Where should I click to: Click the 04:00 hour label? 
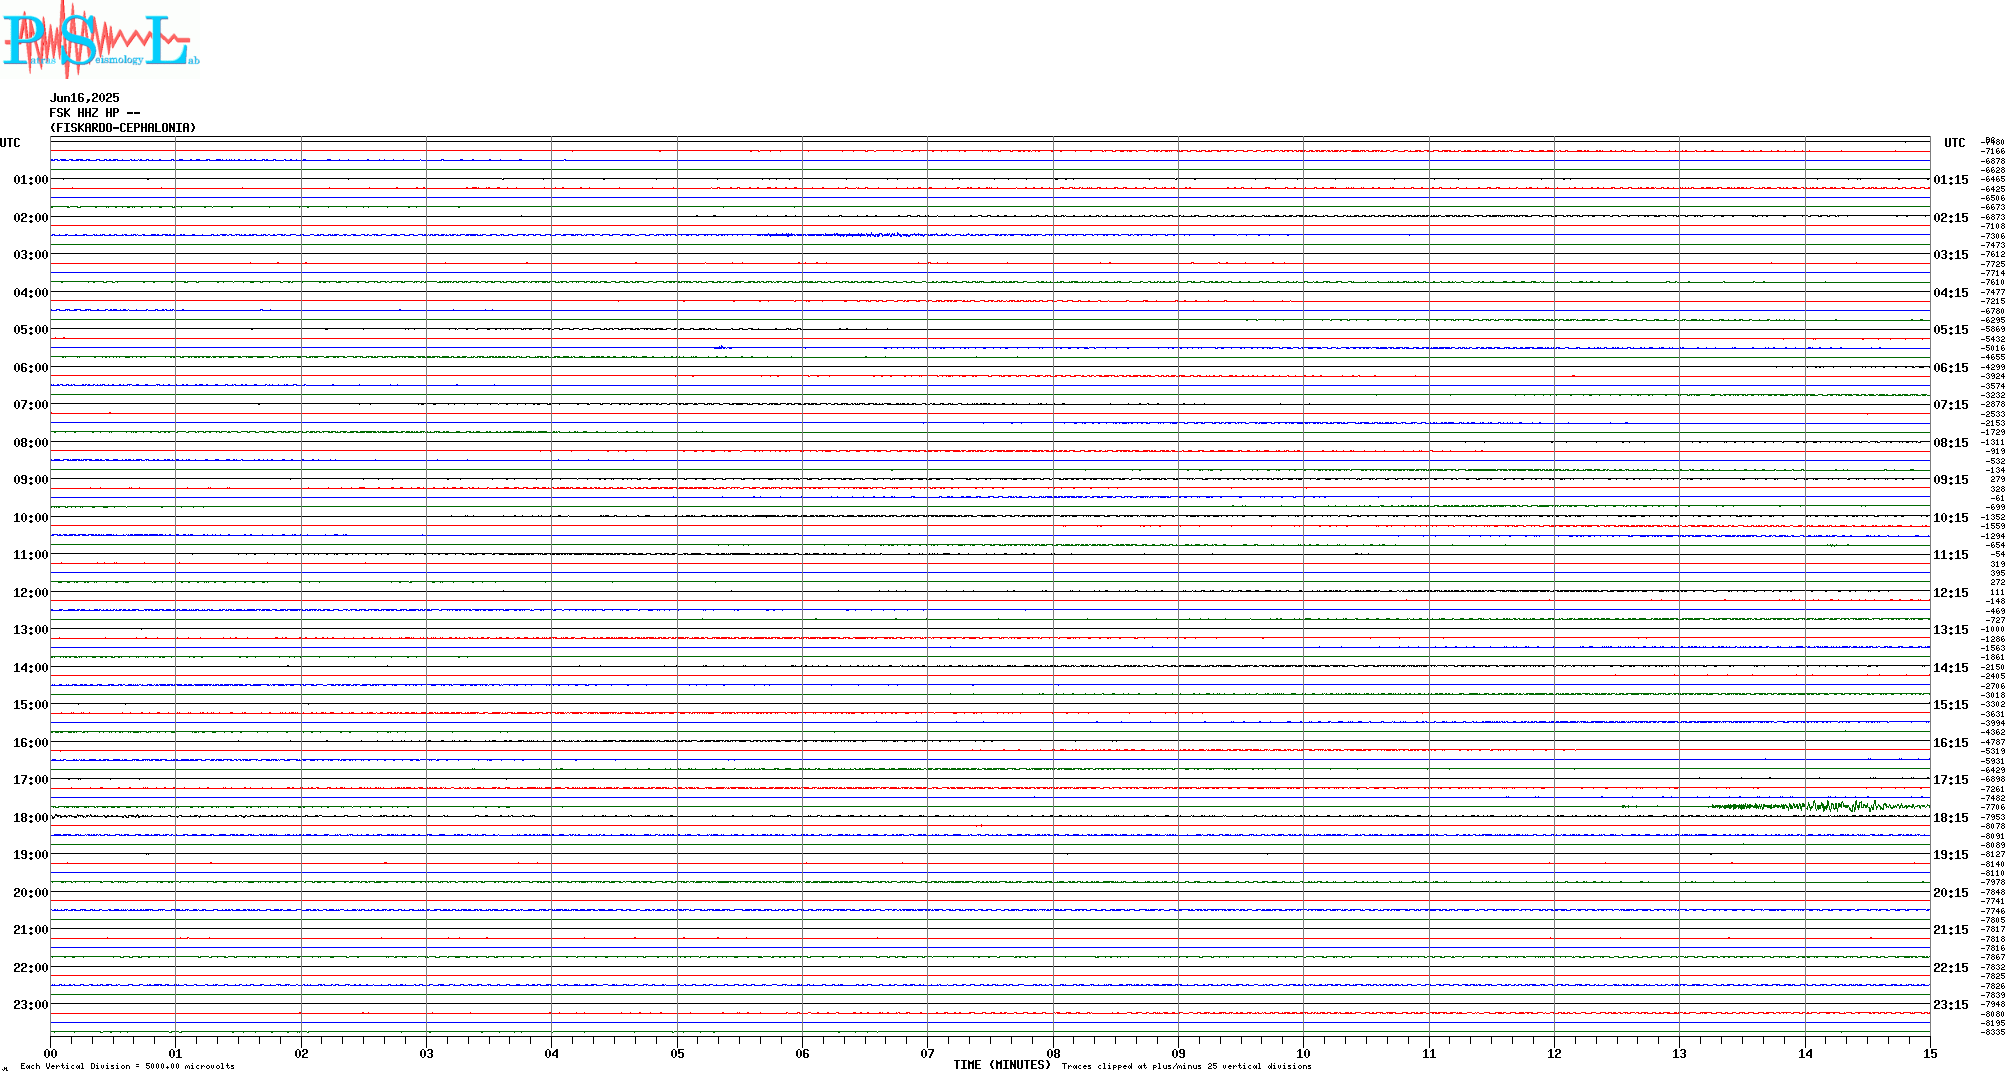(x=31, y=293)
